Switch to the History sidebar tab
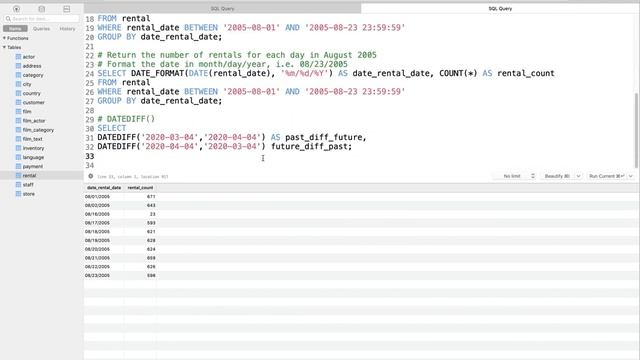 [67, 29]
